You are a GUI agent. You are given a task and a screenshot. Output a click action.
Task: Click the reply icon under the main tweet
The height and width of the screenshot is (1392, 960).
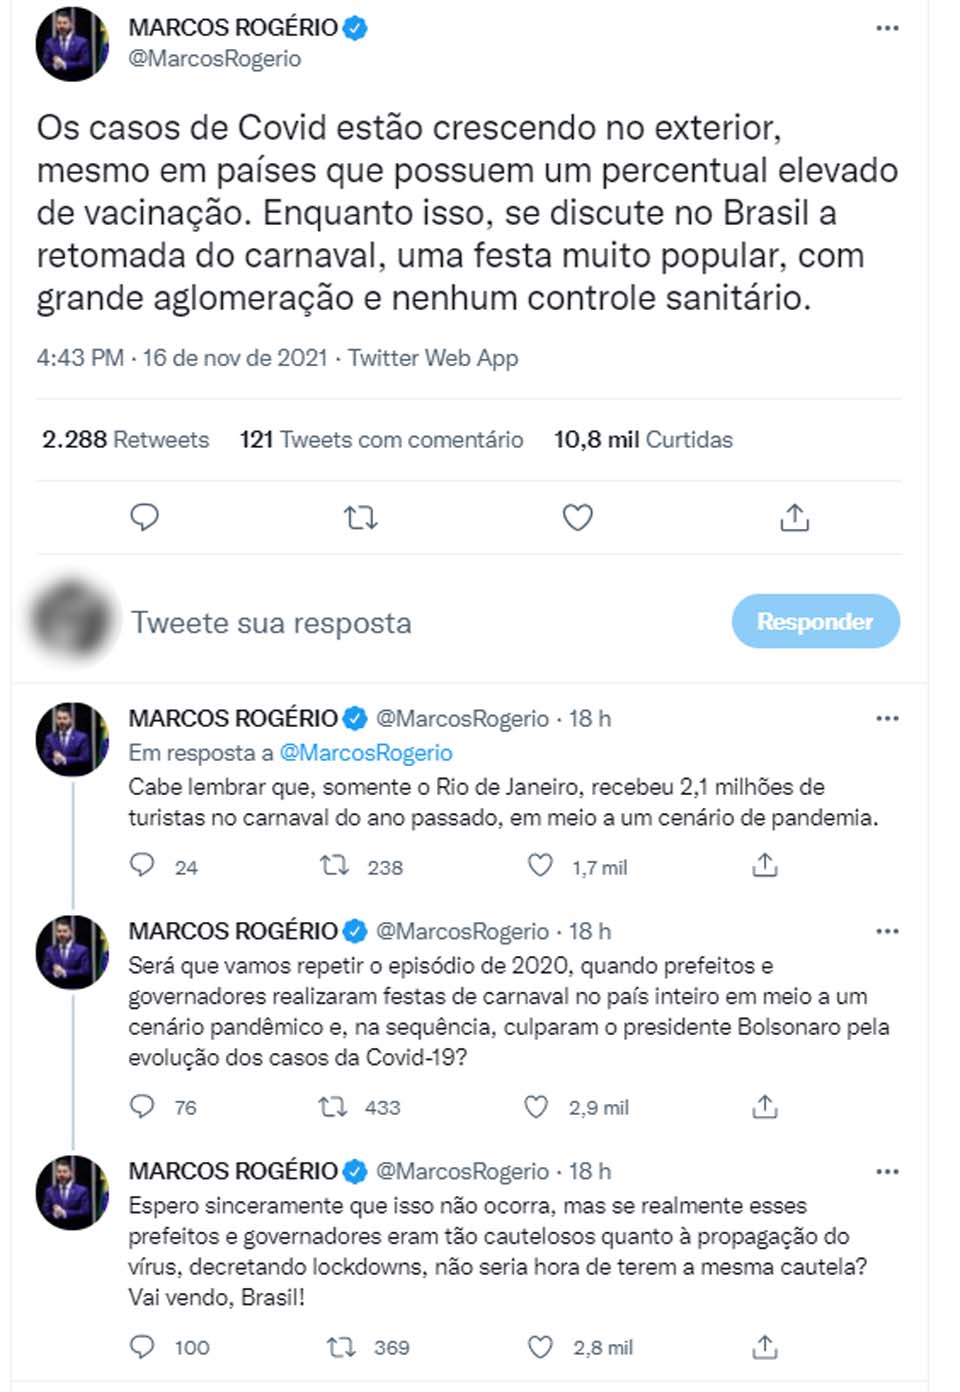(145, 517)
